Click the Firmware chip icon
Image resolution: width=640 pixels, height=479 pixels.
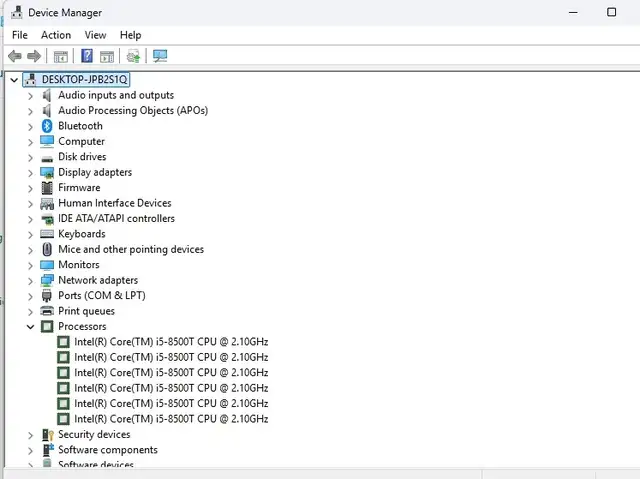47,188
